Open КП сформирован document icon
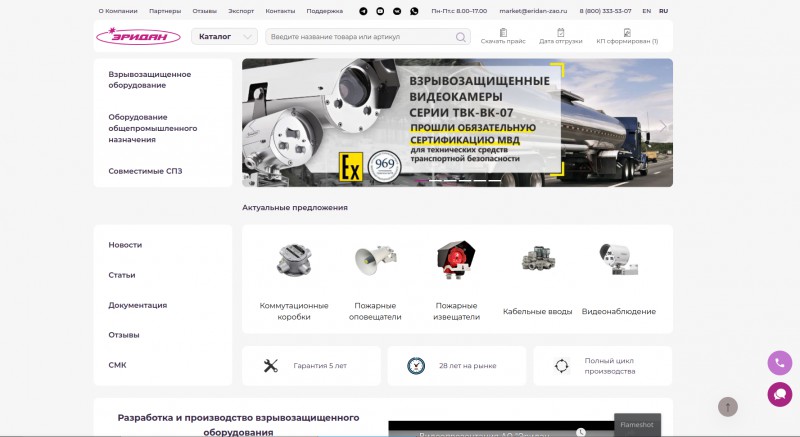 click(627, 32)
